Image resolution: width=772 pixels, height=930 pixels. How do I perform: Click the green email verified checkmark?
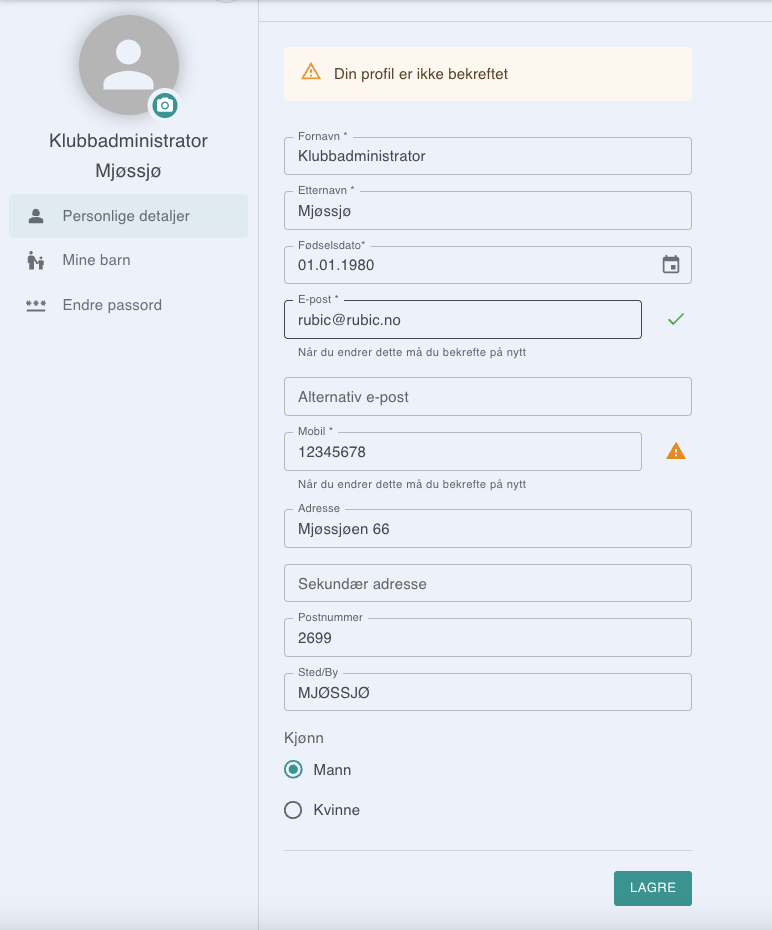pyautogui.click(x=676, y=319)
